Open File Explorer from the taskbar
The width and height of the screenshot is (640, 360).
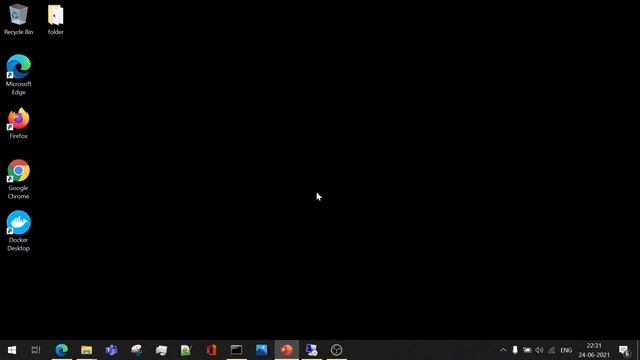click(87, 350)
